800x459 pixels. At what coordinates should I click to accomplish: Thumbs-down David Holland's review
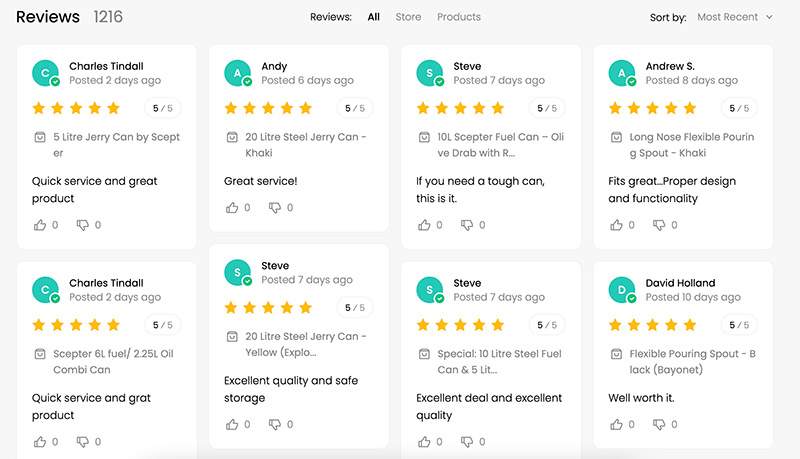point(659,424)
